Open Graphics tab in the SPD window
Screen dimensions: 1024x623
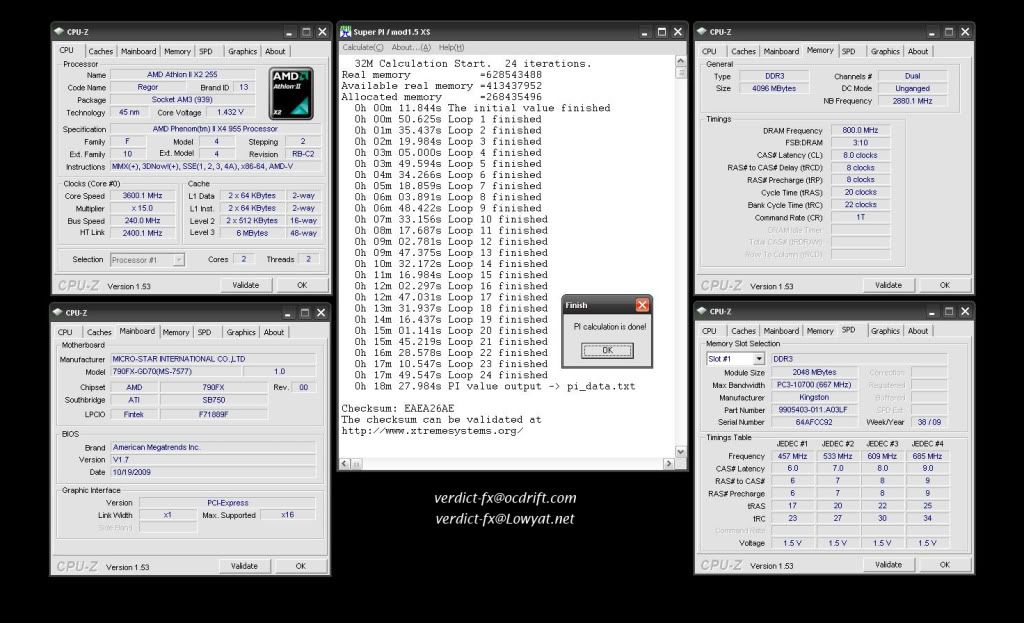(885, 331)
